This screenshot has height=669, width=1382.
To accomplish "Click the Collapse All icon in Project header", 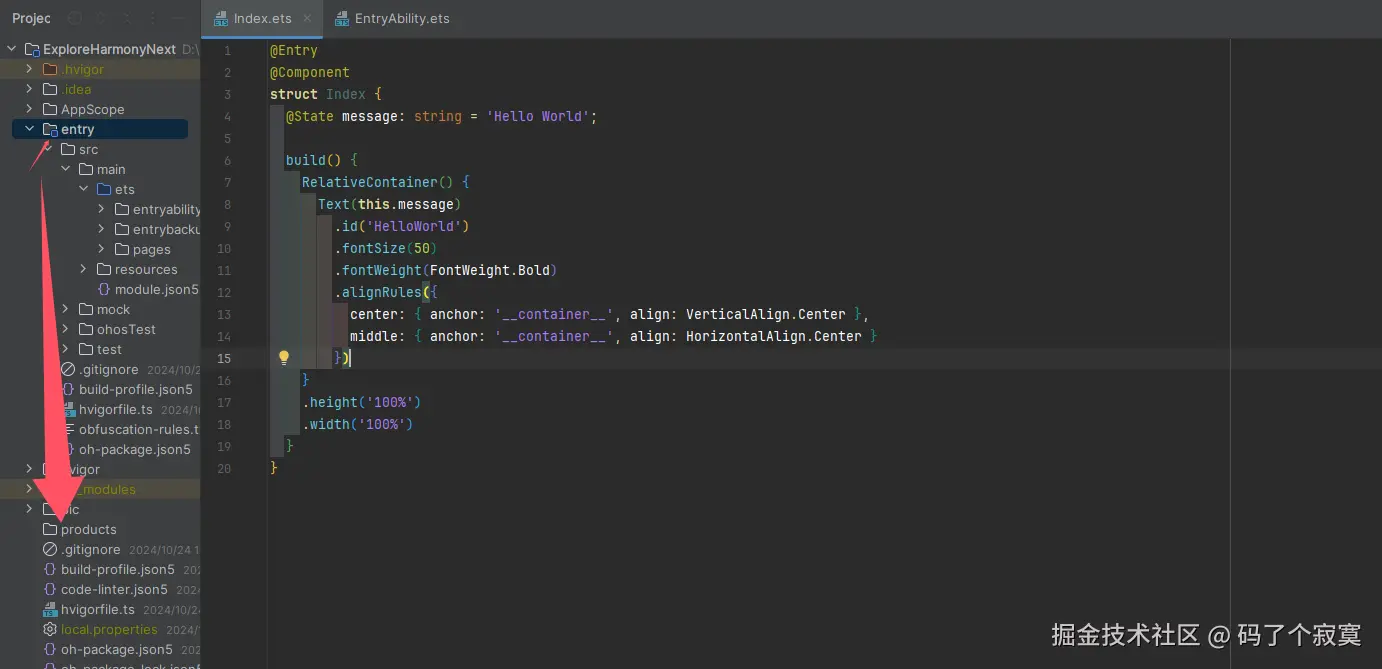I will tap(125, 18).
